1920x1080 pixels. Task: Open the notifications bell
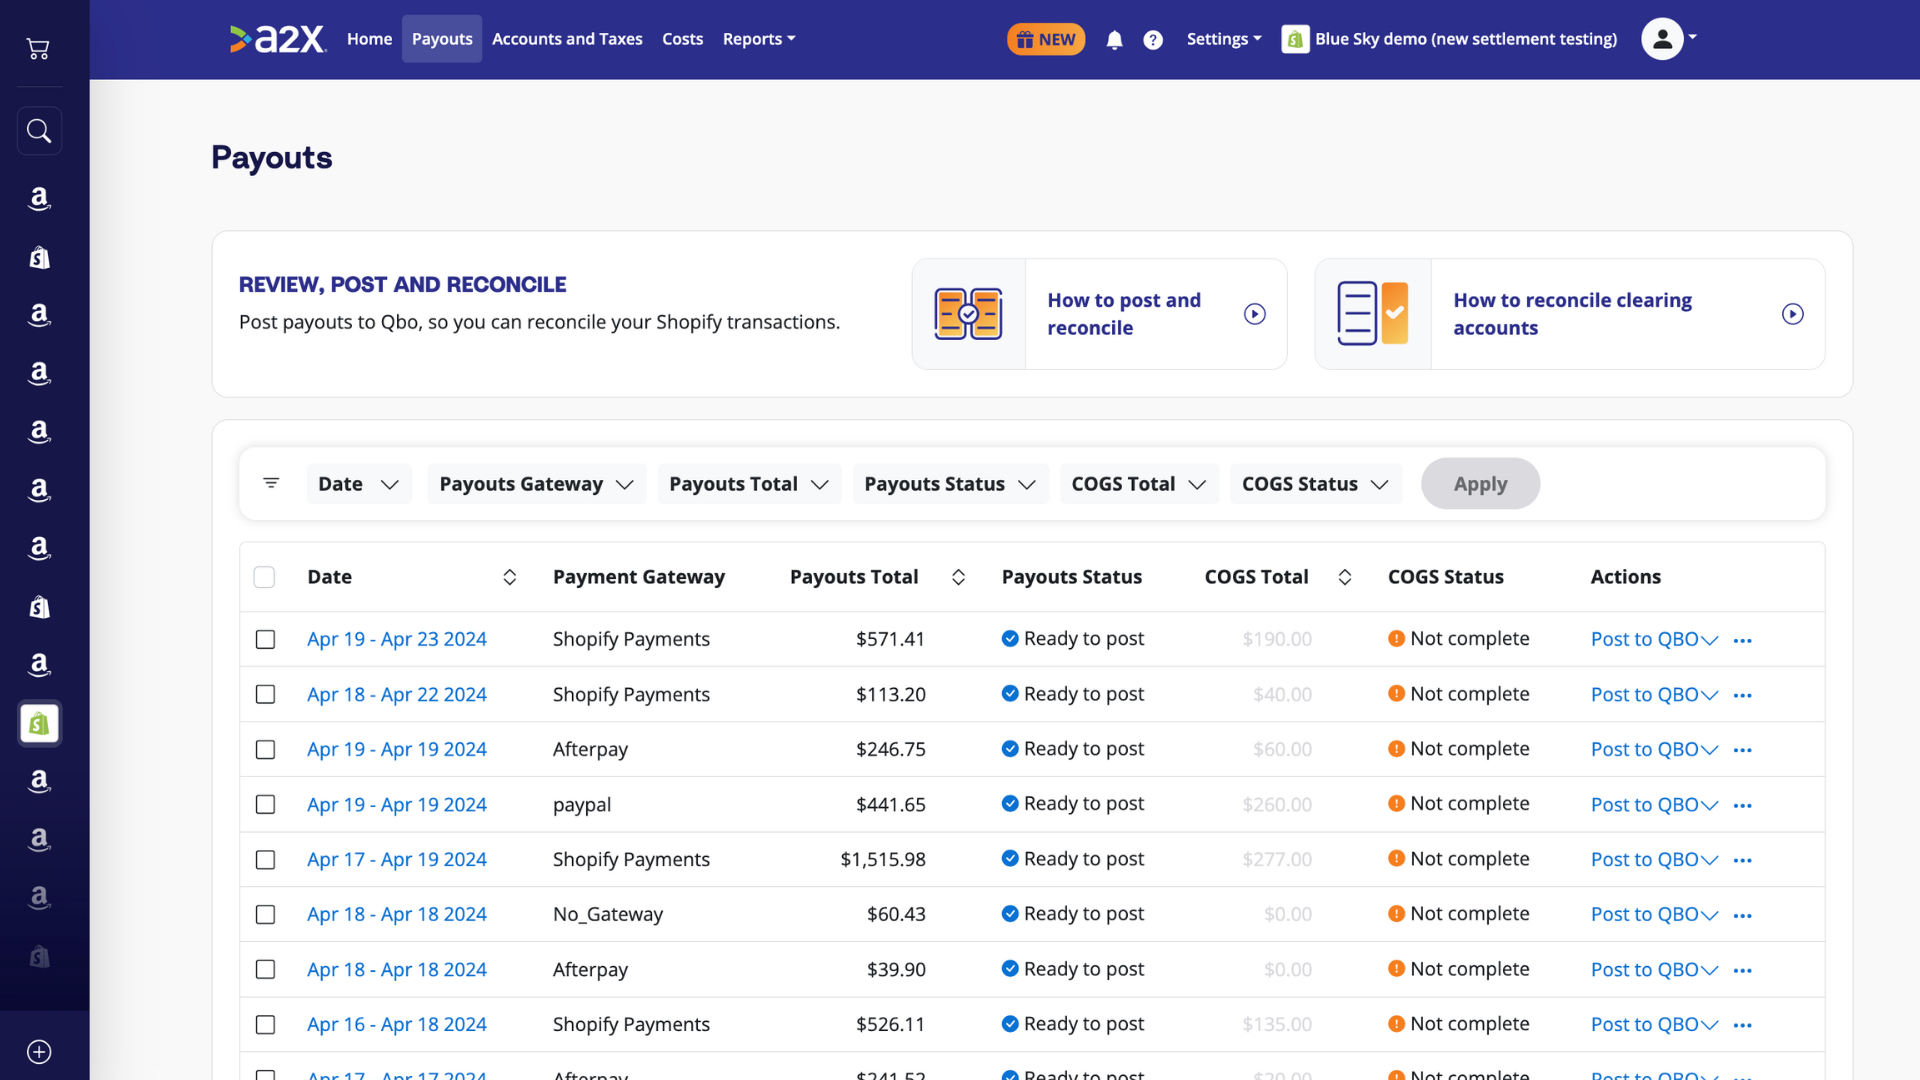point(1114,39)
